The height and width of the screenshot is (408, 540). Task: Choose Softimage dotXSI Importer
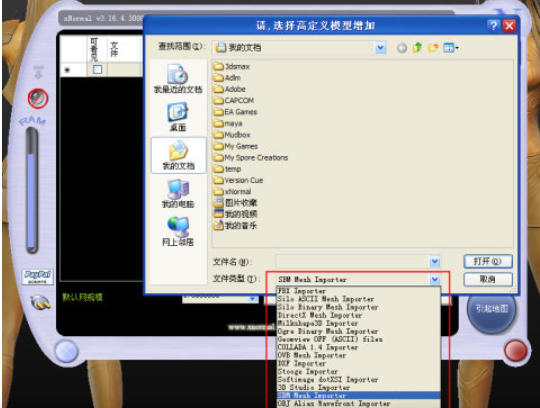358,379
